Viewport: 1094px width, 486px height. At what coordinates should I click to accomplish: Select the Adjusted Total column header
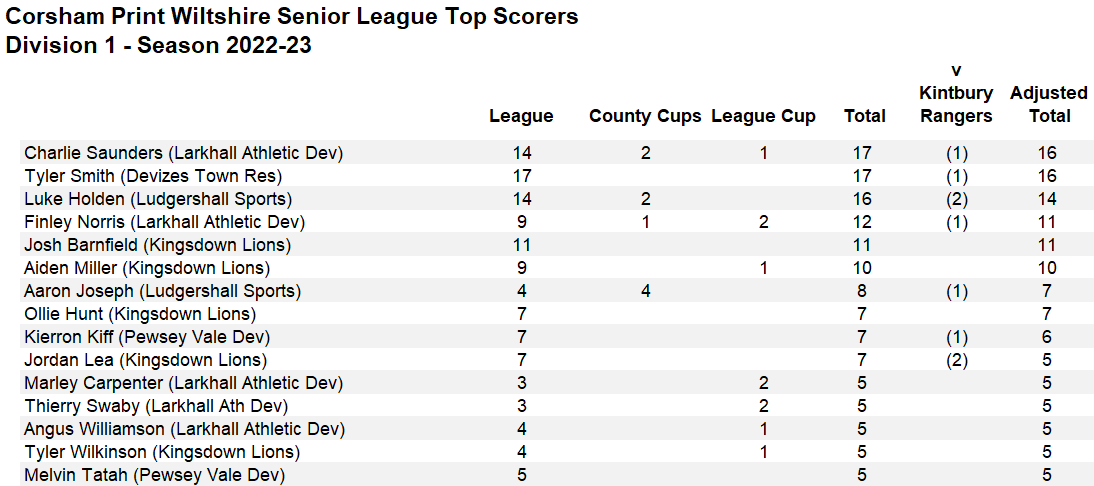tap(1048, 104)
